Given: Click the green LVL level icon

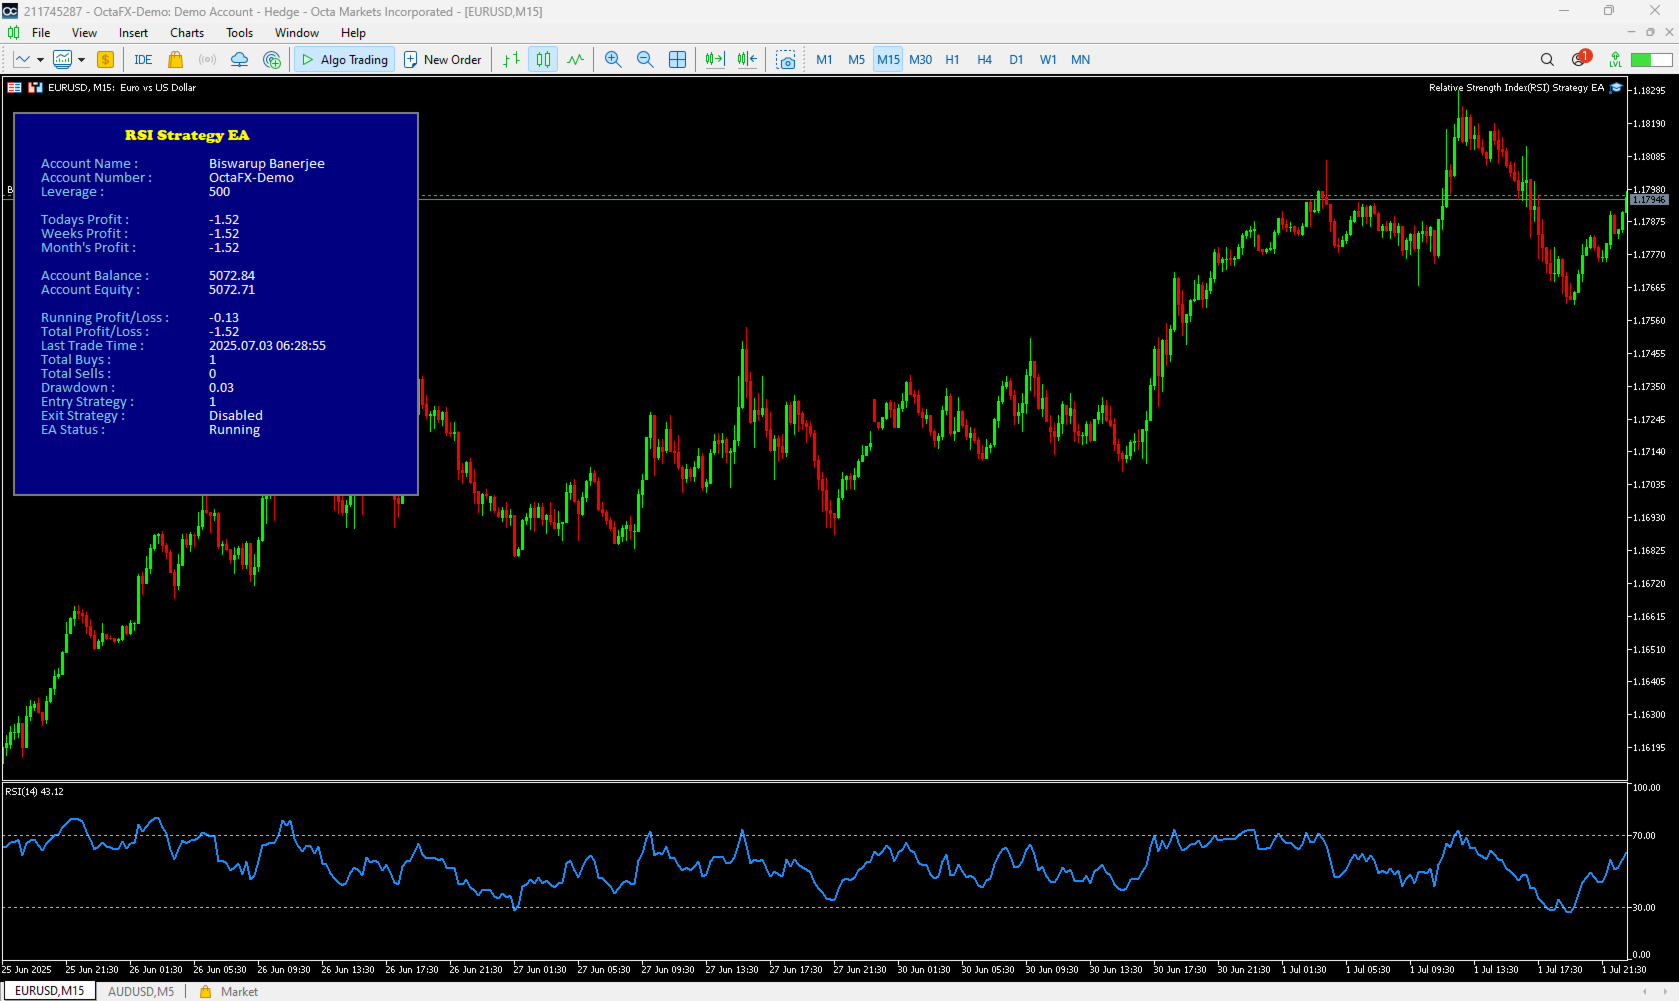Looking at the screenshot, I should (x=1615, y=60).
